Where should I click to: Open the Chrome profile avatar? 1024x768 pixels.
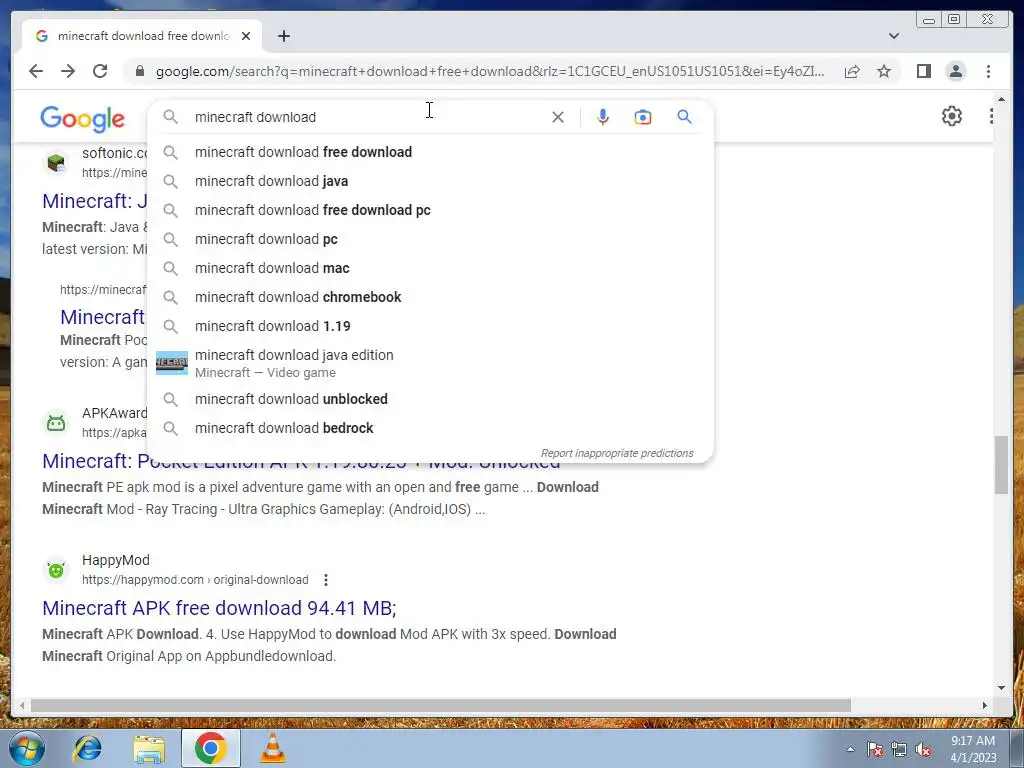click(x=955, y=71)
